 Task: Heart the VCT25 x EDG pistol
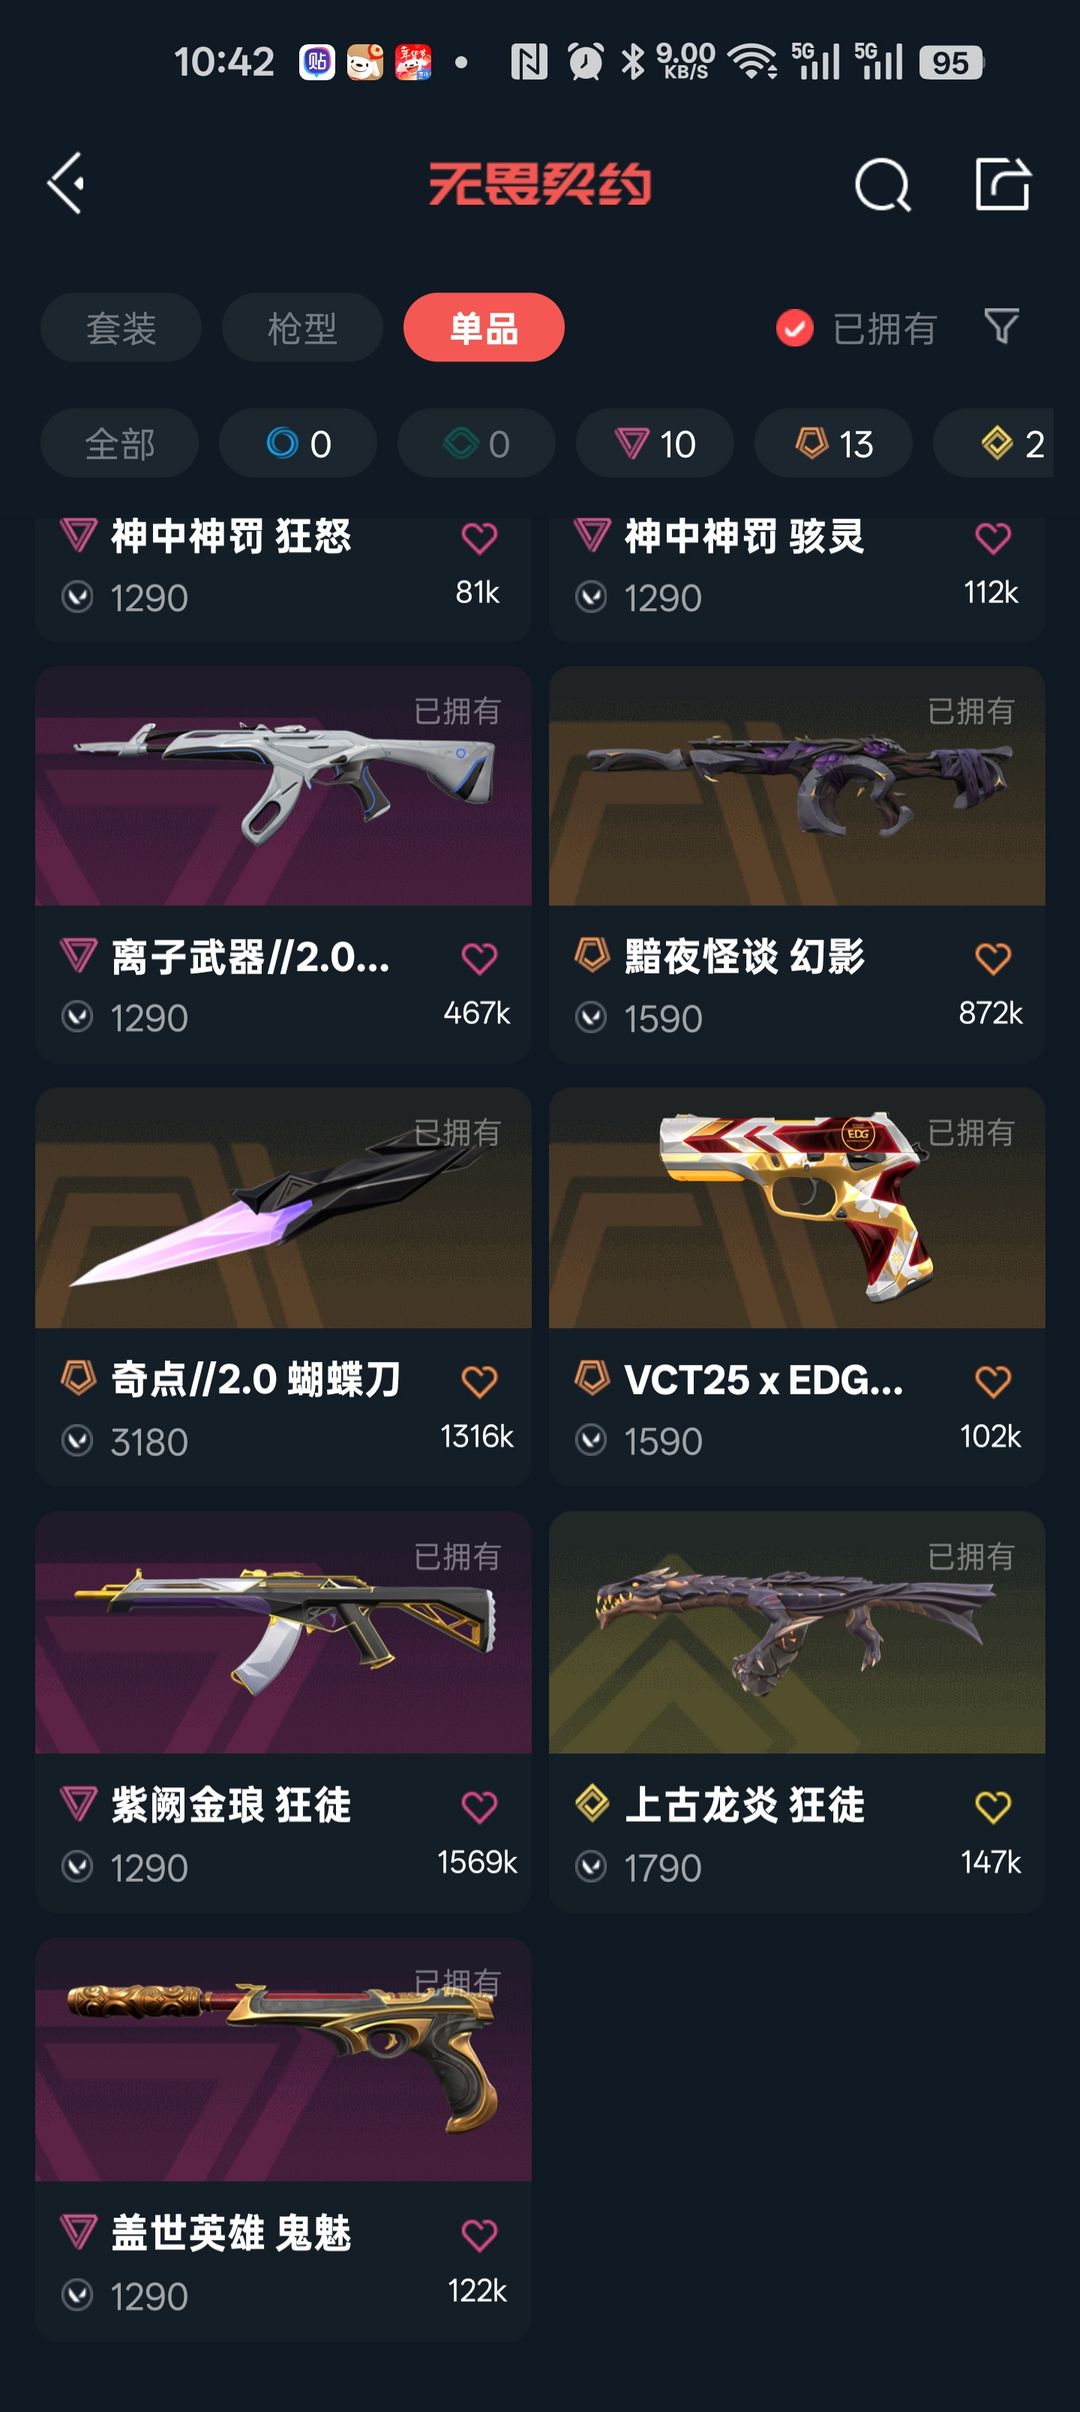point(993,1381)
